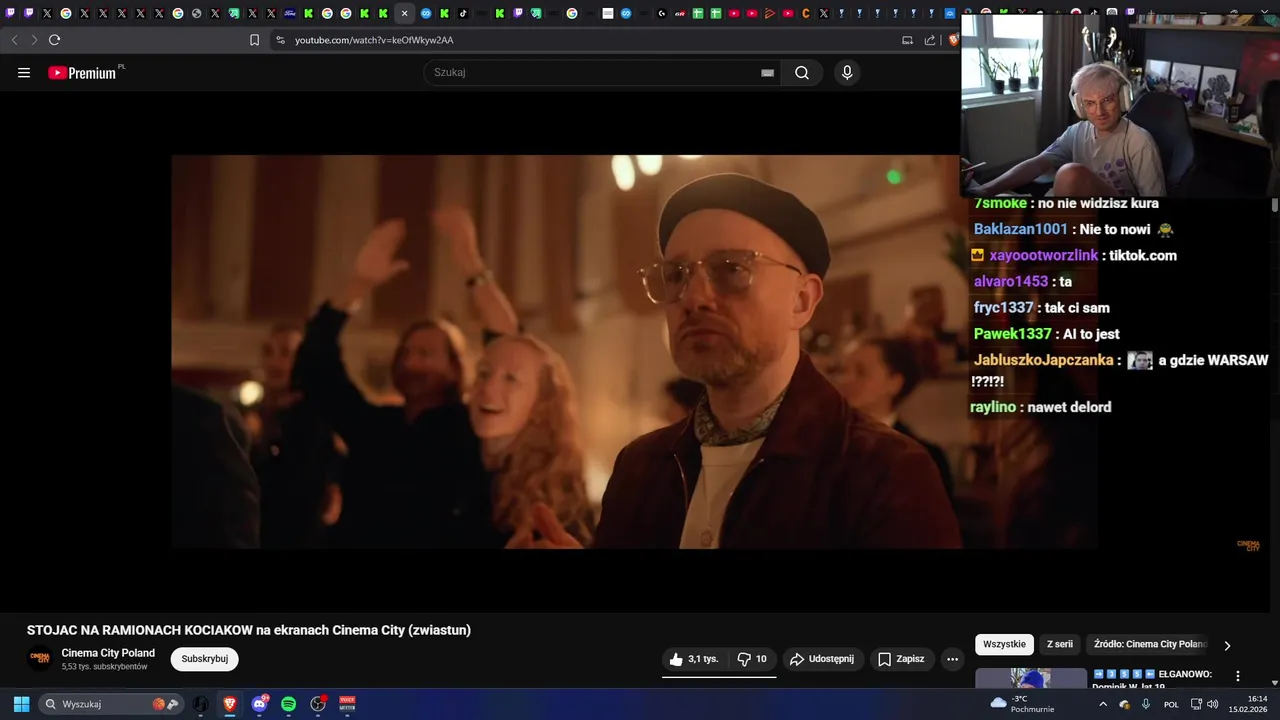The image size is (1280, 720).
Task: Show hidden system tray icons chevron
Action: click(1103, 704)
